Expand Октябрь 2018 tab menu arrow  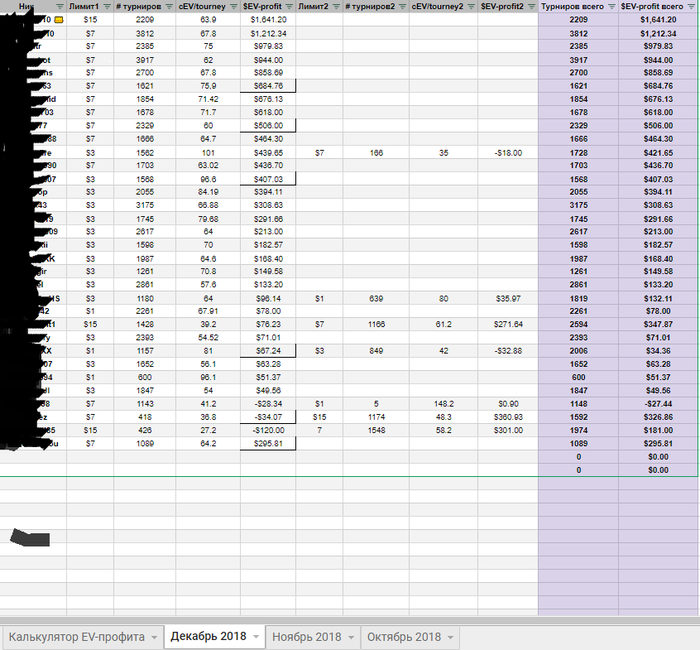[450, 637]
